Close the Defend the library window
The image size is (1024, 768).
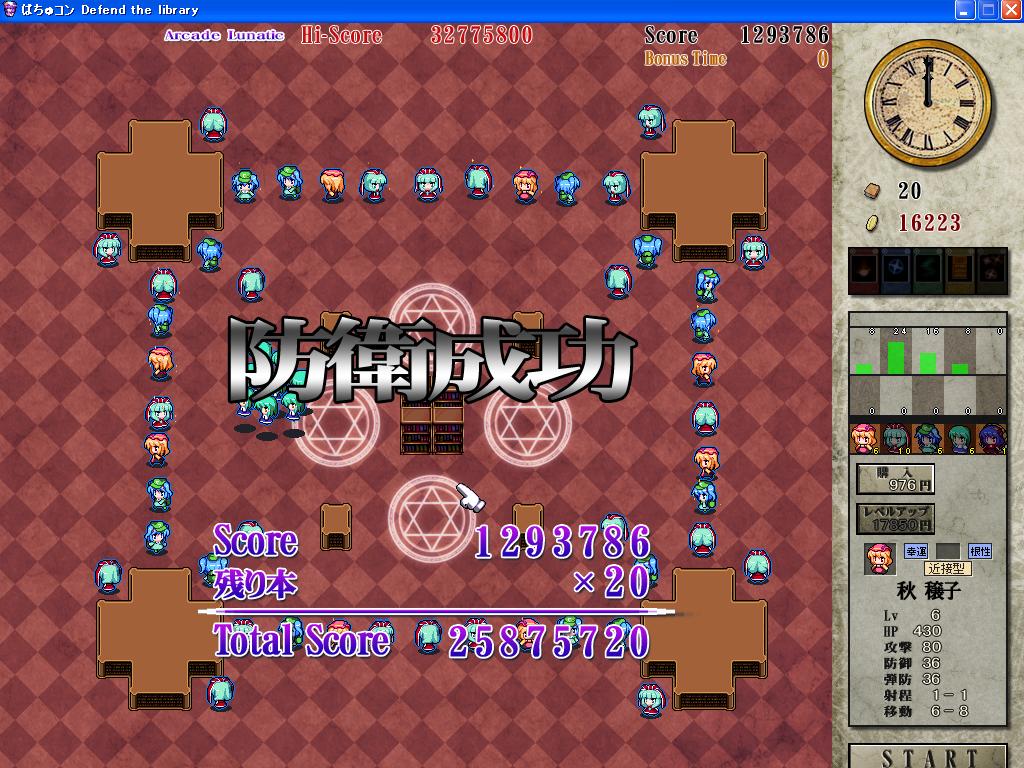pyautogui.click(x=1012, y=10)
